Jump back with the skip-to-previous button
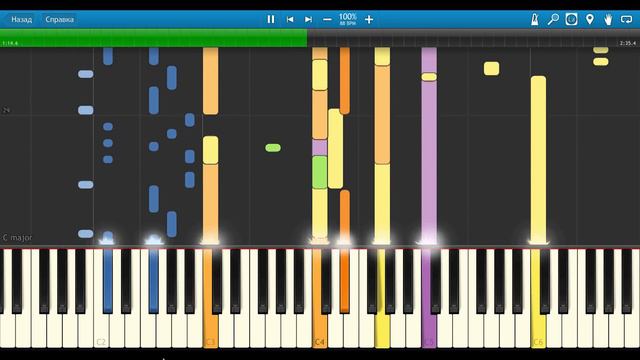Viewport: 640px width, 360px height. coord(290,19)
